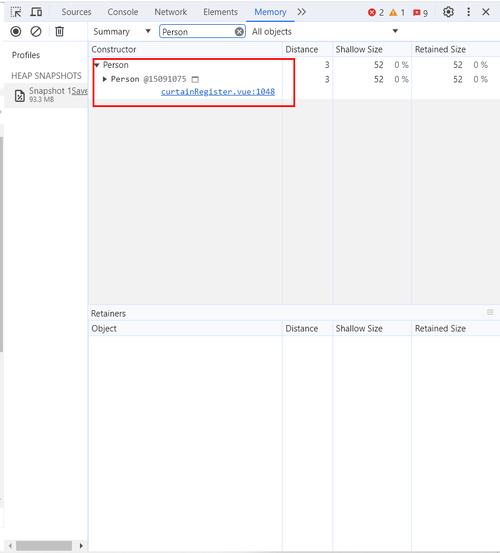Clear all profiles with the circle-slash icon
500x553 pixels.
[x=36, y=32]
